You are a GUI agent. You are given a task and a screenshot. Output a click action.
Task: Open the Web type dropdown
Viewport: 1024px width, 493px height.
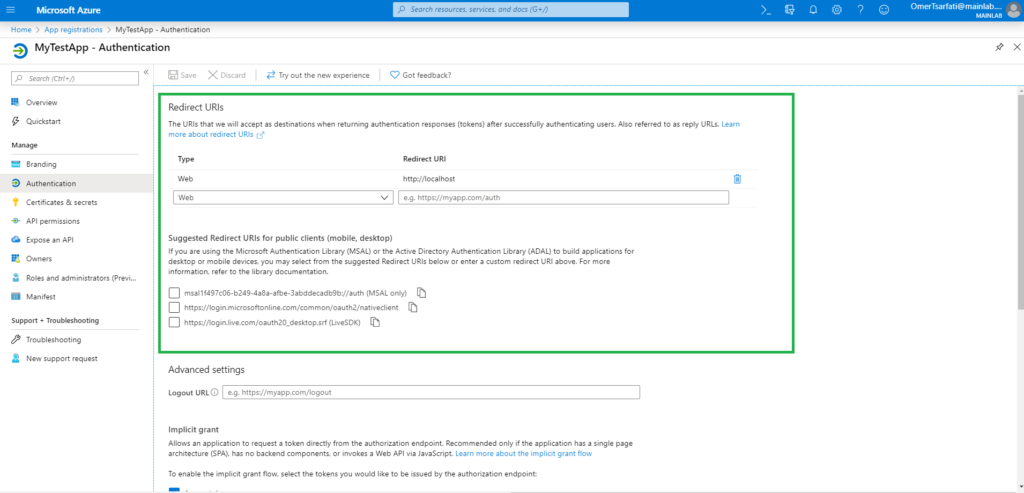[283, 197]
